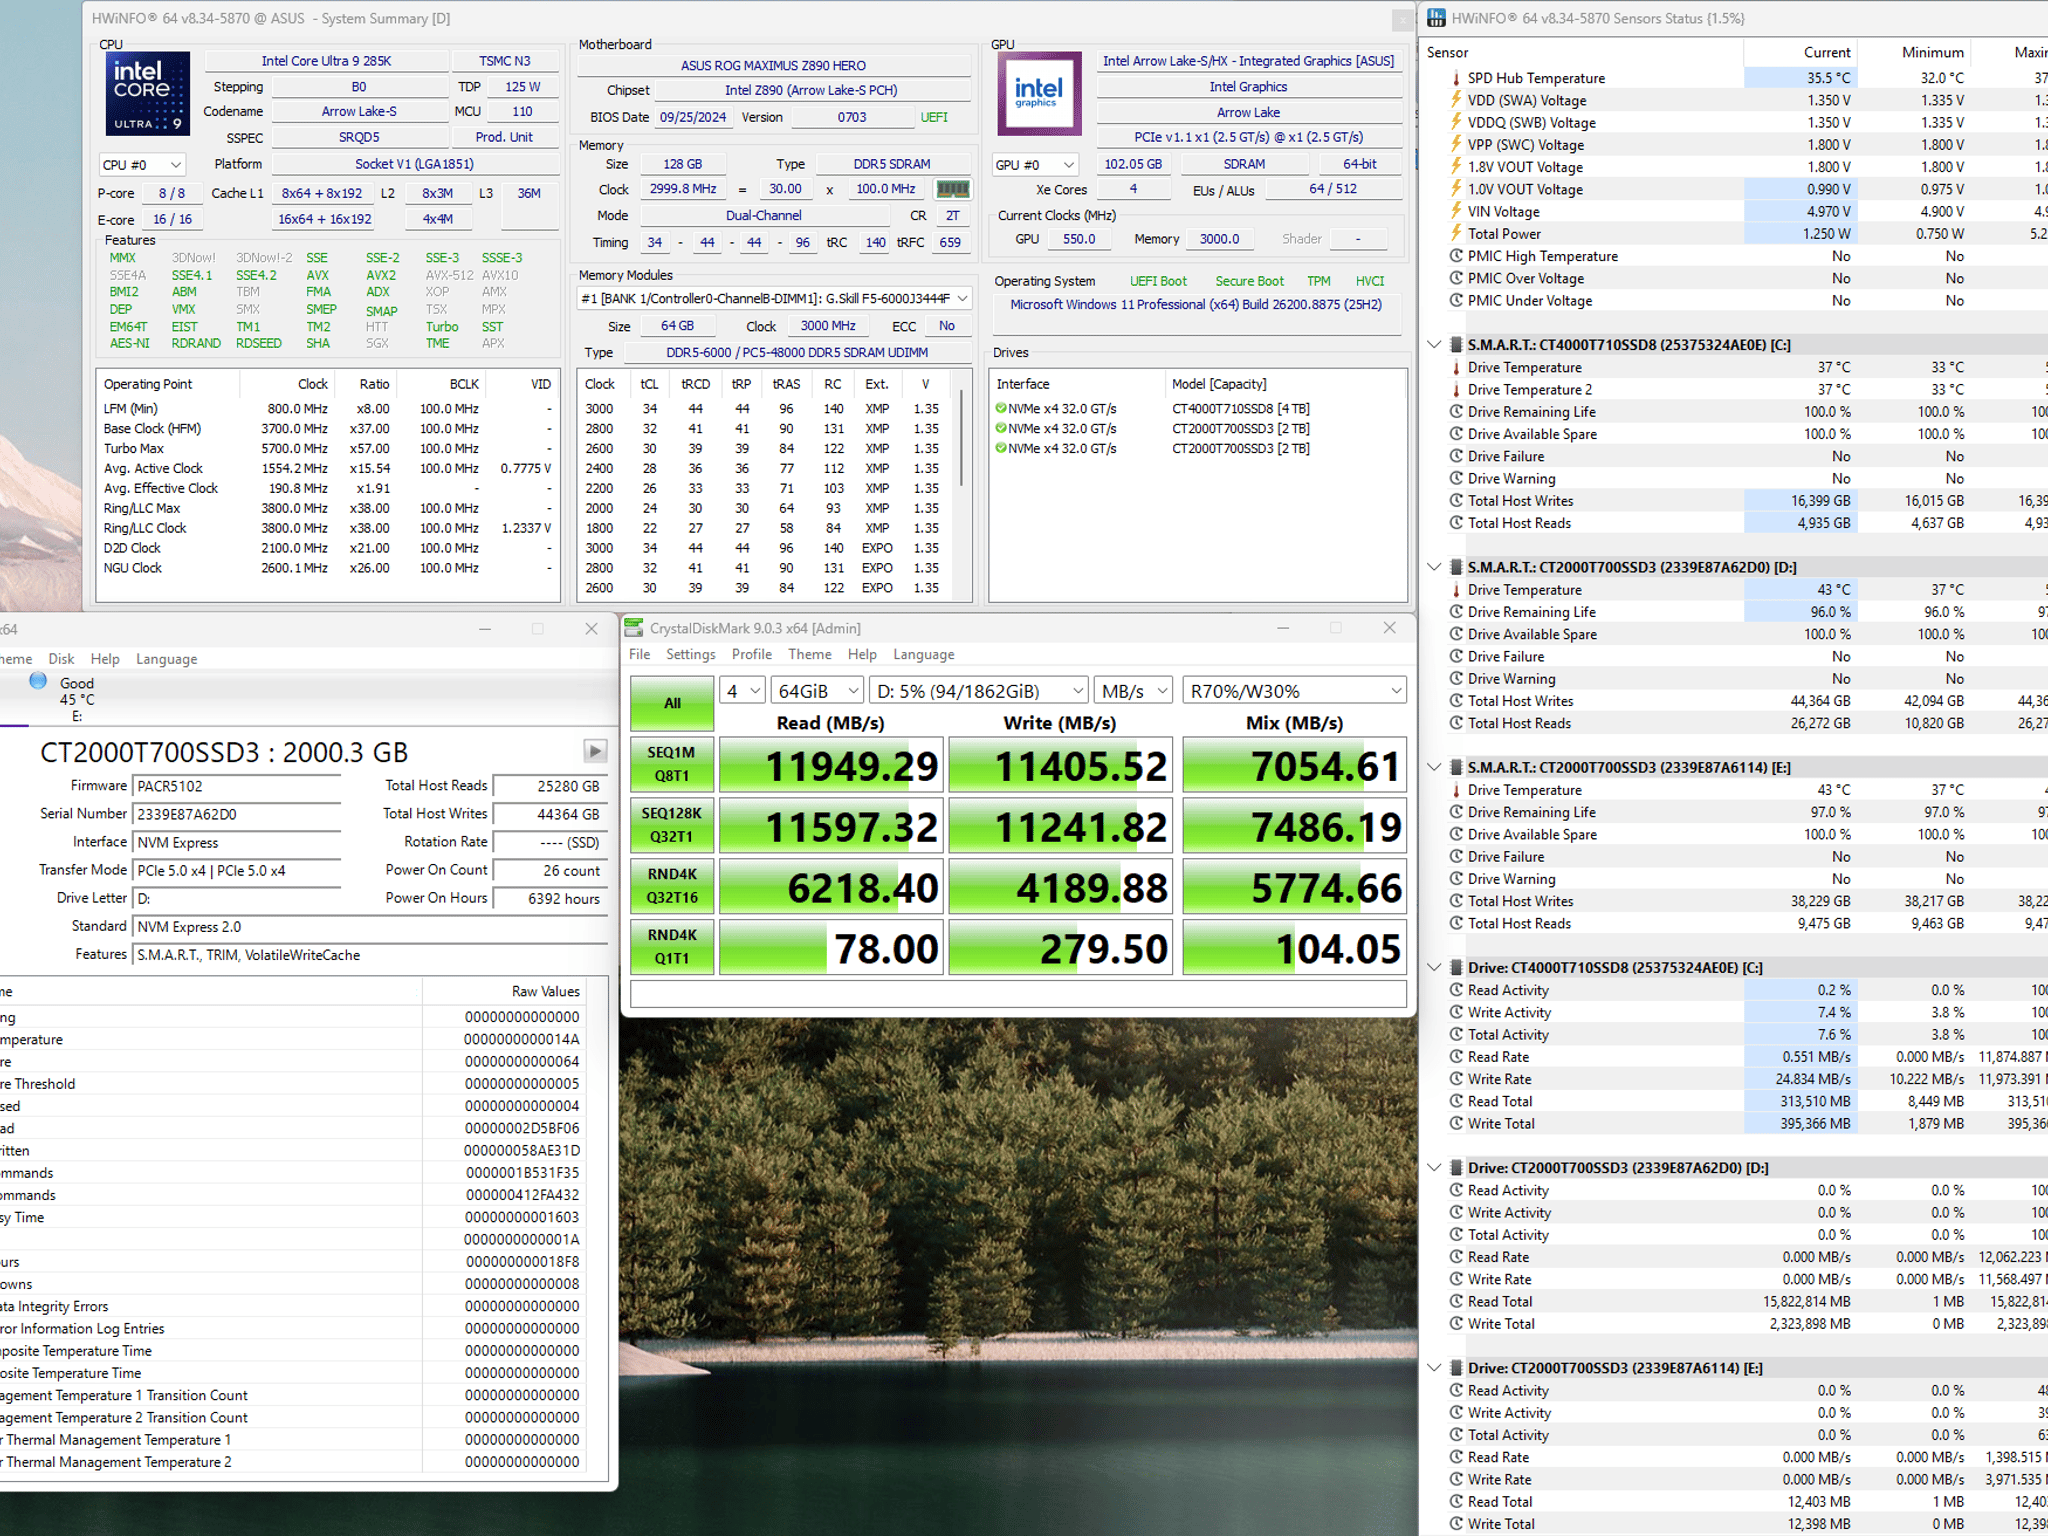2048x1536 pixels.
Task: Start the SEQ128K Q32T1 test
Action: 671,825
